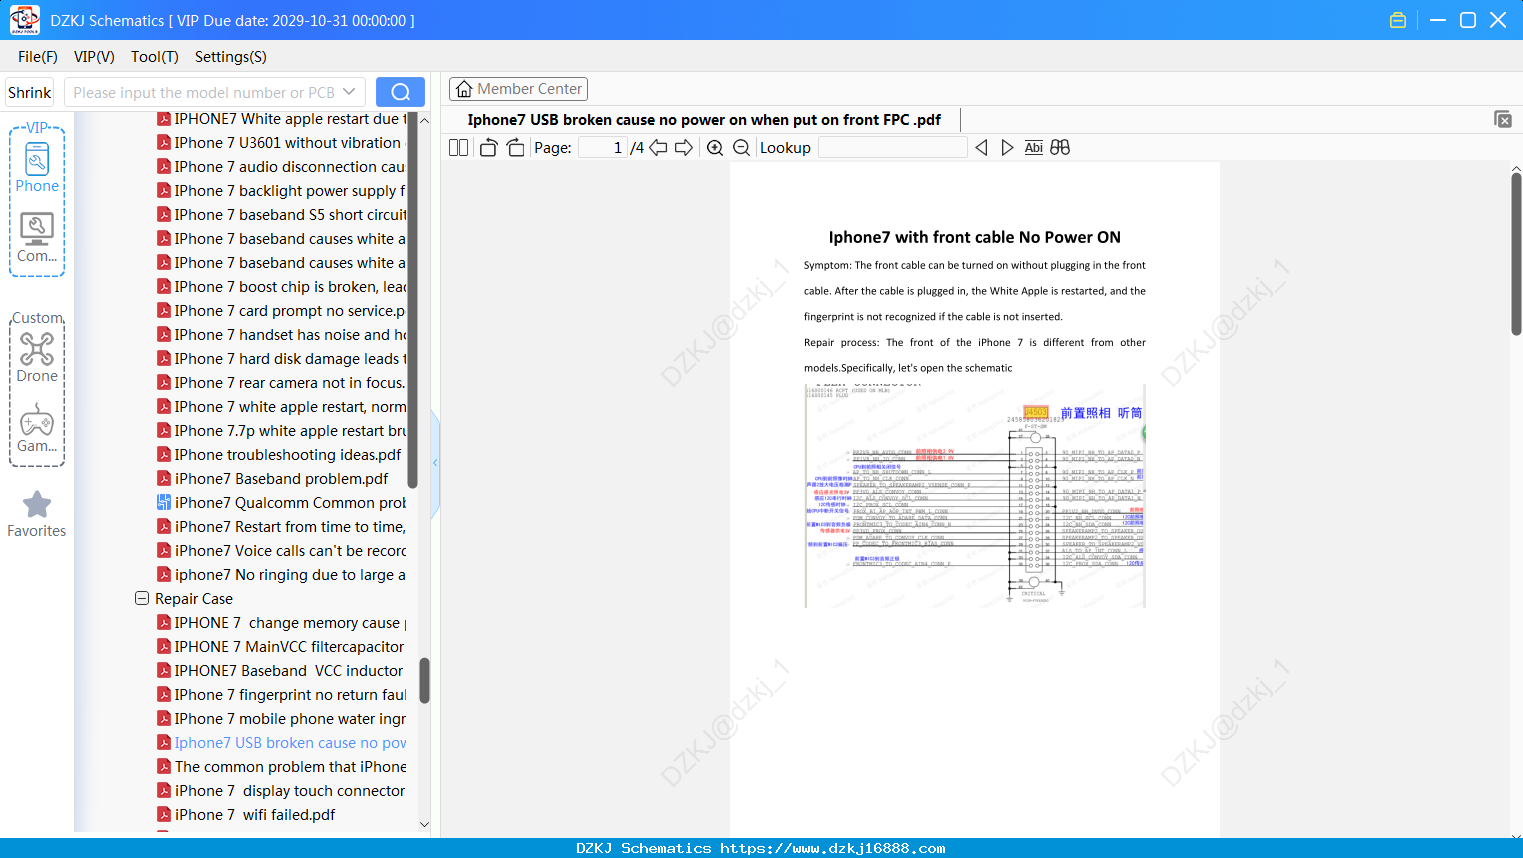
Task: Open the model number dropdown arrow
Action: pyautogui.click(x=349, y=92)
